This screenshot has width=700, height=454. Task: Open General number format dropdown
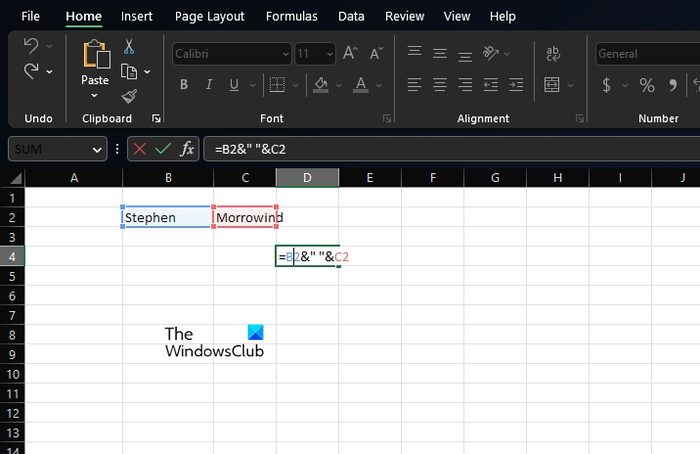pos(647,54)
